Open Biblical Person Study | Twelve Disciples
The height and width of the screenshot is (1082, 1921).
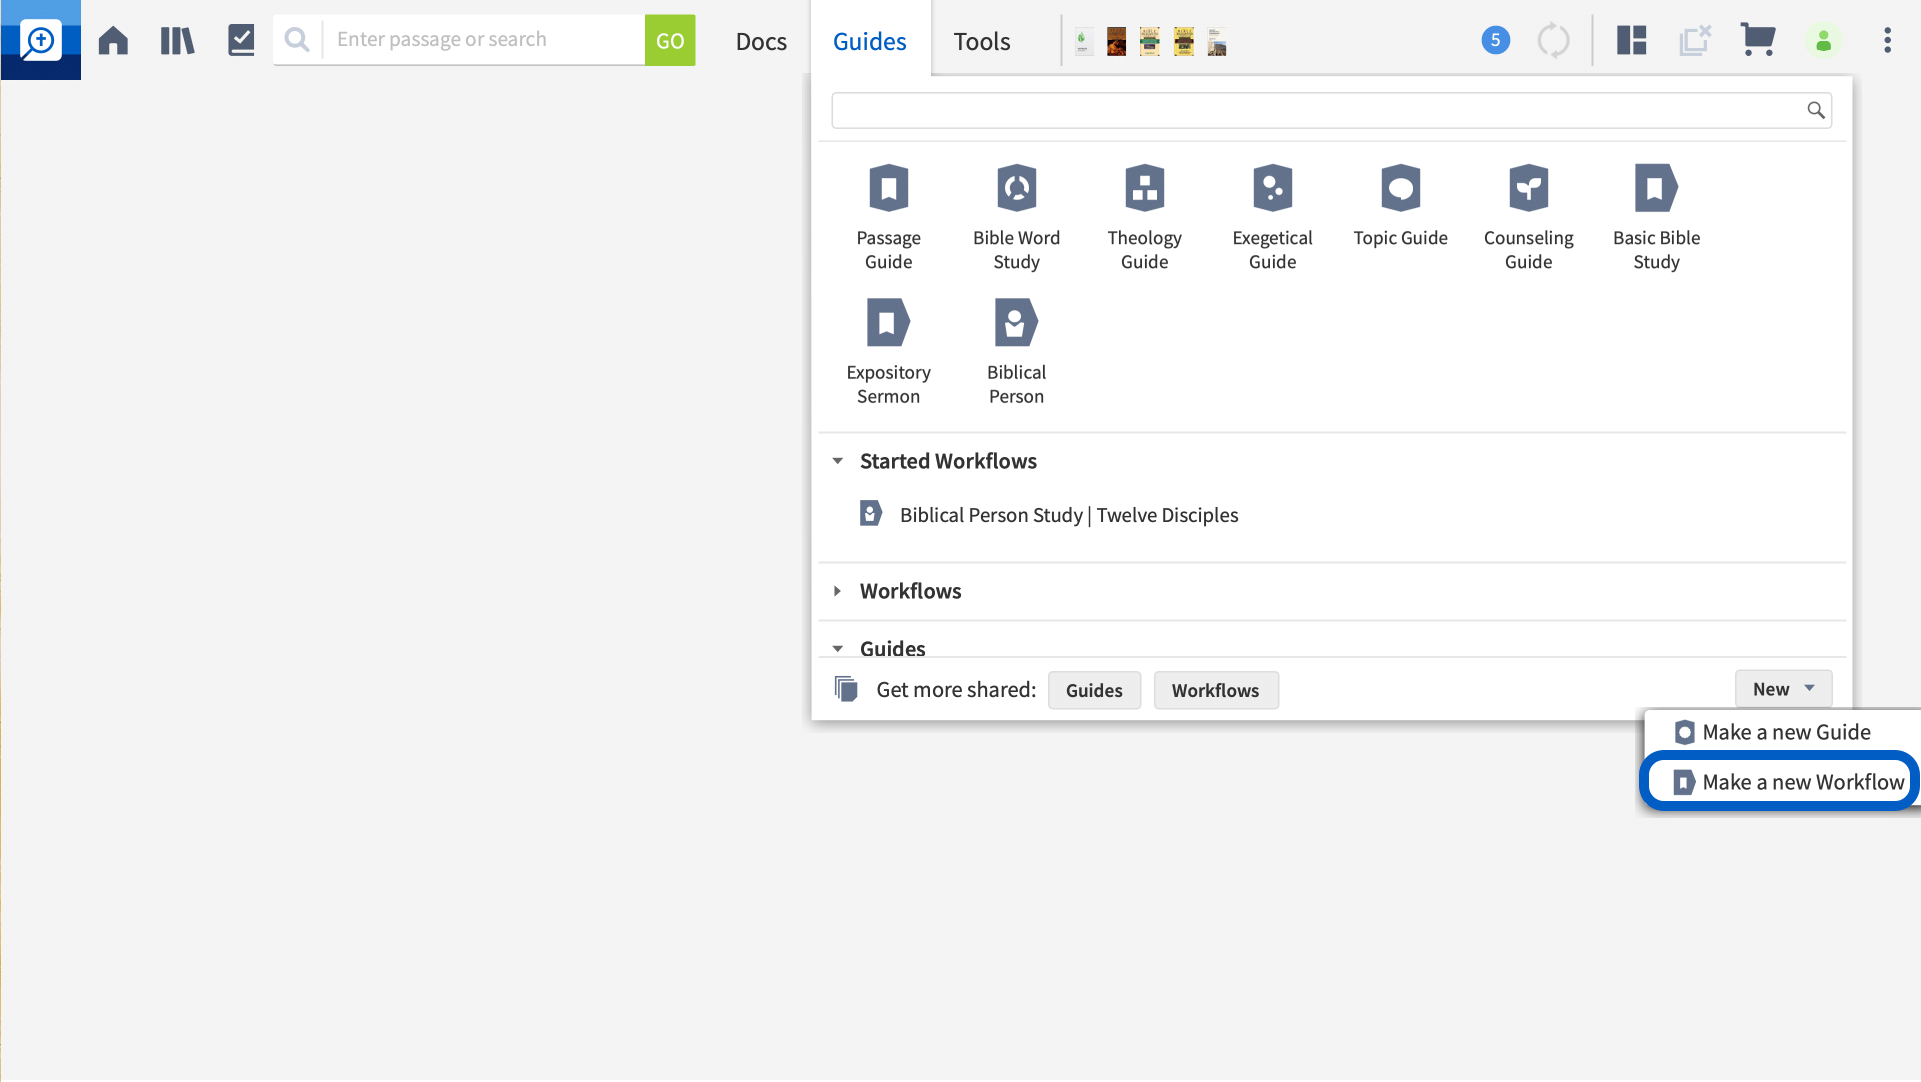tap(1068, 514)
